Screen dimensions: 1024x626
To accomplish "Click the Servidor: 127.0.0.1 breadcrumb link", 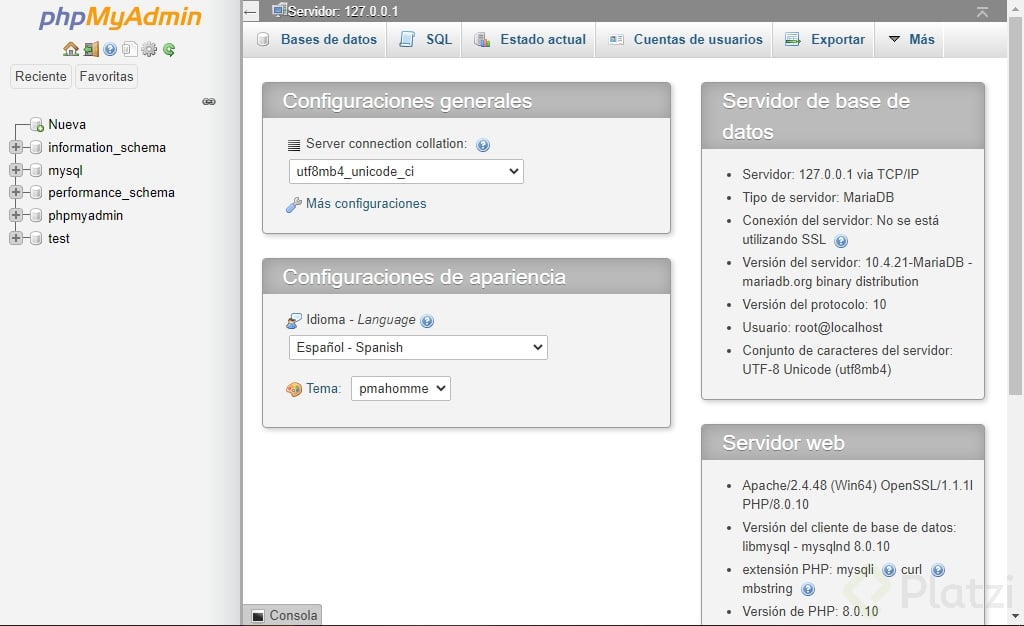I will pos(343,11).
